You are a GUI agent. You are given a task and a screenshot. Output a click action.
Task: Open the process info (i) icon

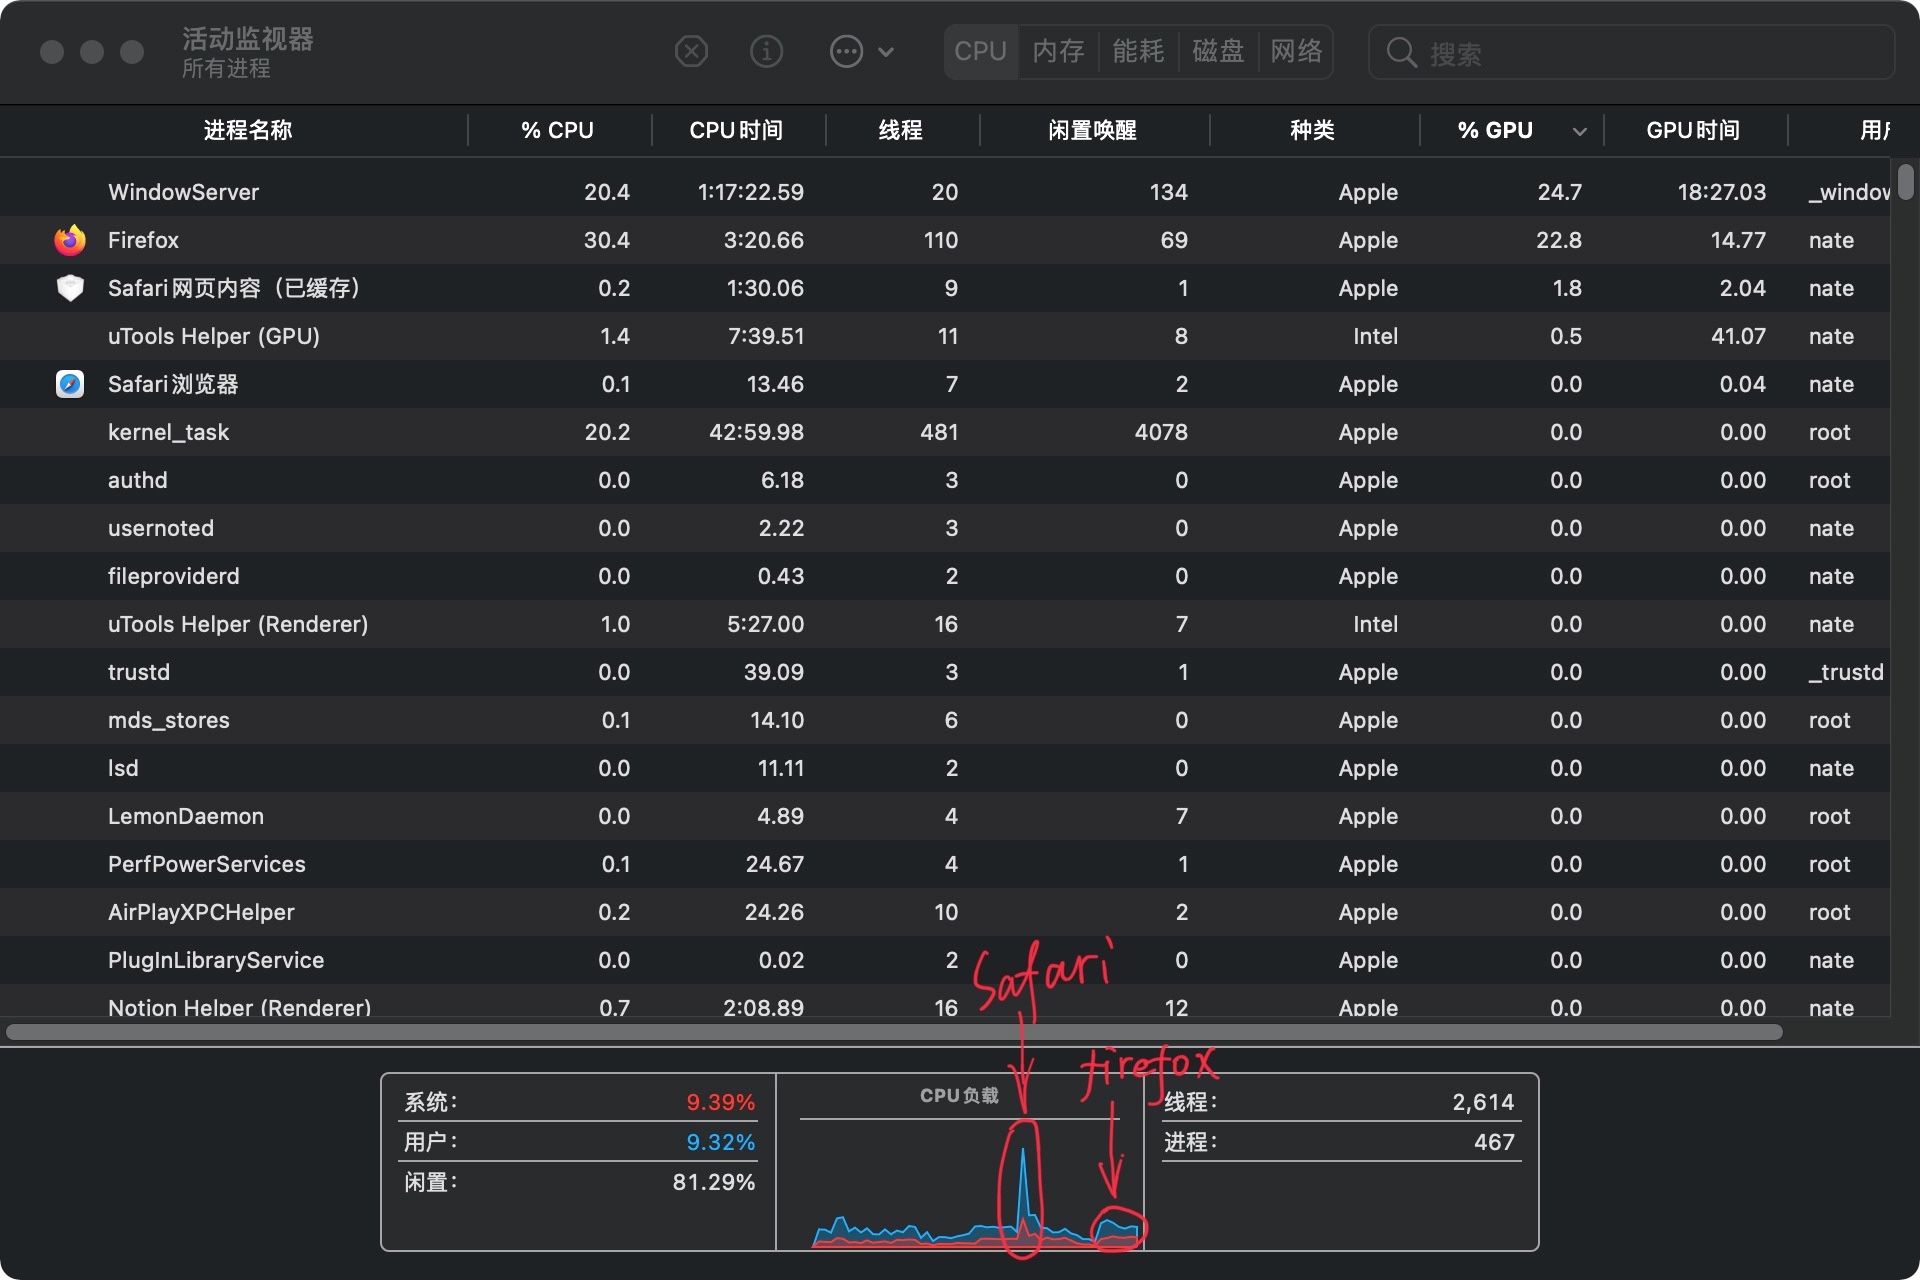tap(766, 51)
